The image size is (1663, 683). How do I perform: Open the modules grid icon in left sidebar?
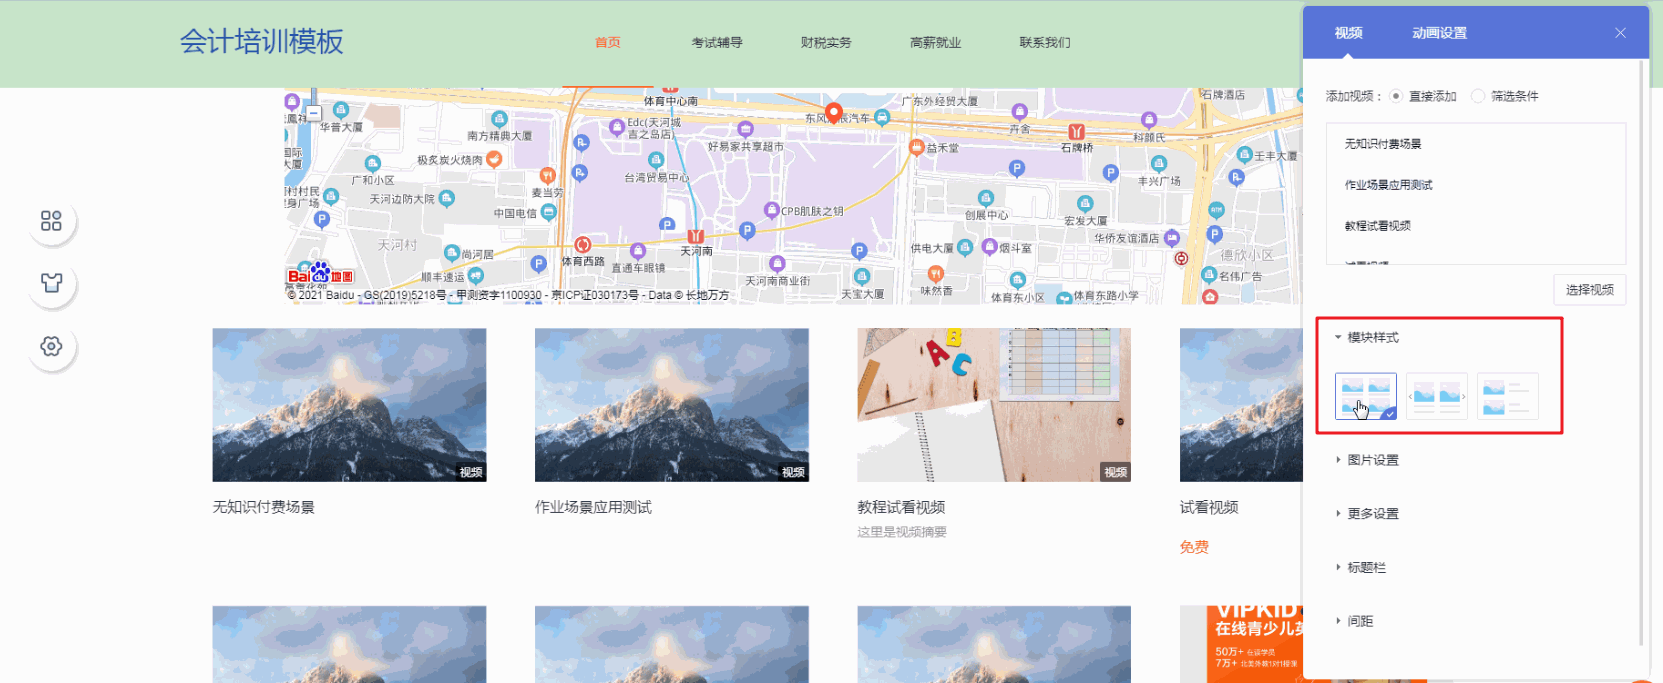point(51,221)
